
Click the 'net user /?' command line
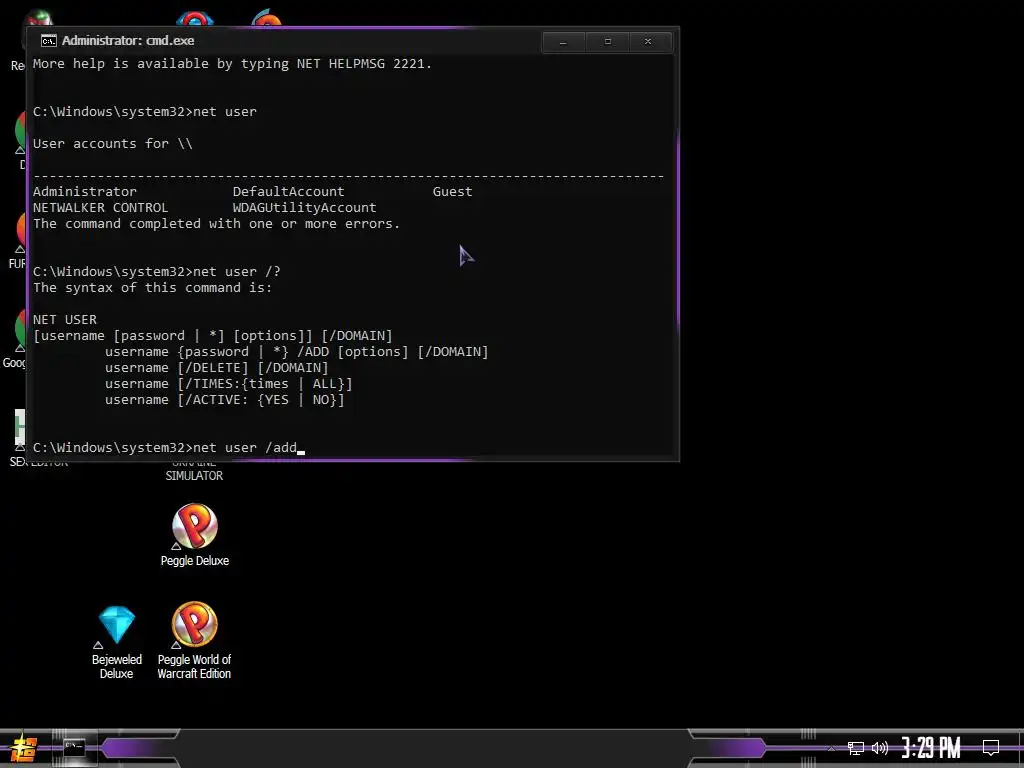click(x=157, y=272)
